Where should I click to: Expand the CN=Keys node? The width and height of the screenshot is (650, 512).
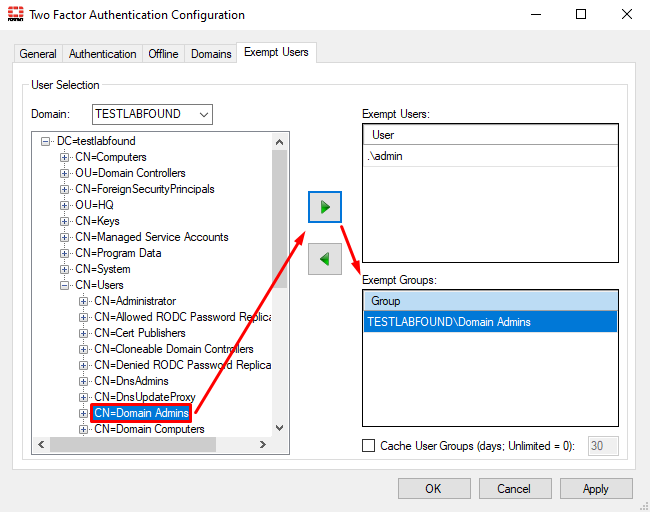(x=64, y=221)
